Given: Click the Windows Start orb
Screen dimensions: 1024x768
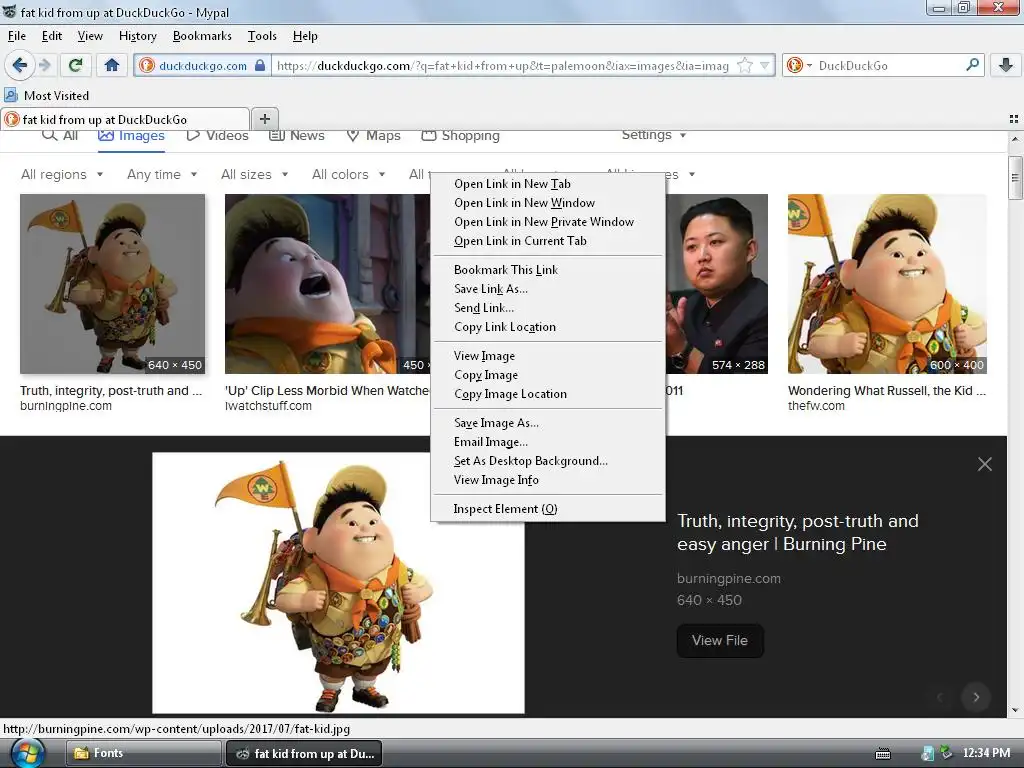Looking at the screenshot, I should tap(27, 753).
